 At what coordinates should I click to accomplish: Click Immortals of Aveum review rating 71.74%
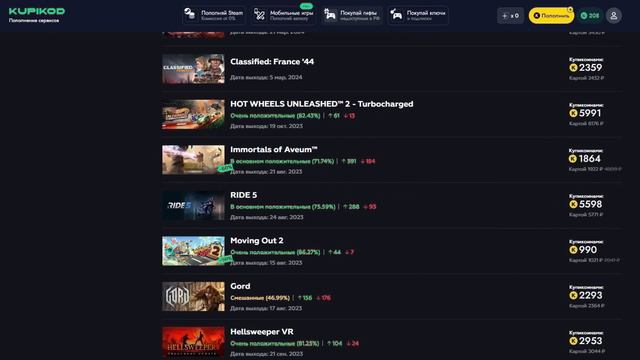pyautogui.click(x=282, y=162)
